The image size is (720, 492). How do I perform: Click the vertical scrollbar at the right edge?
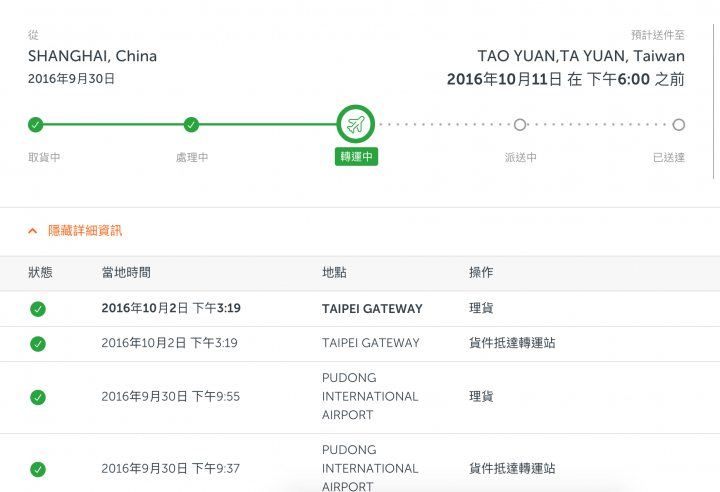[x=714, y=101]
